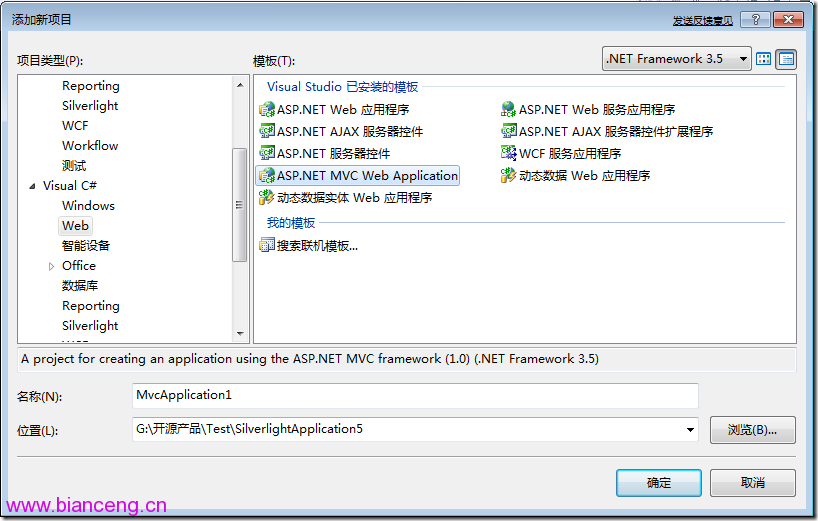Click the project types scrollbar thumb
Screen dimensions: 818x521
tap(239, 204)
